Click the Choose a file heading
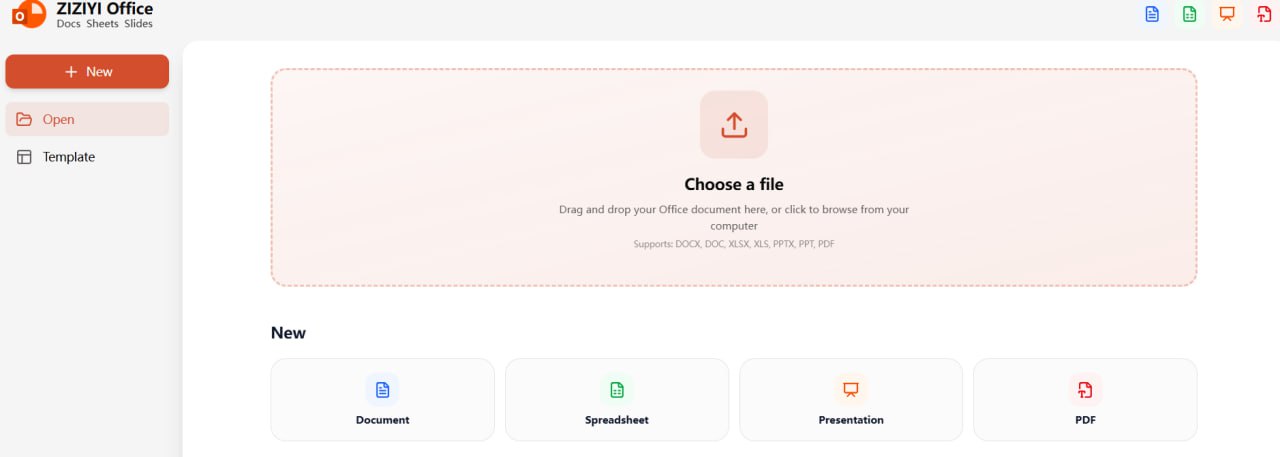 coord(734,184)
